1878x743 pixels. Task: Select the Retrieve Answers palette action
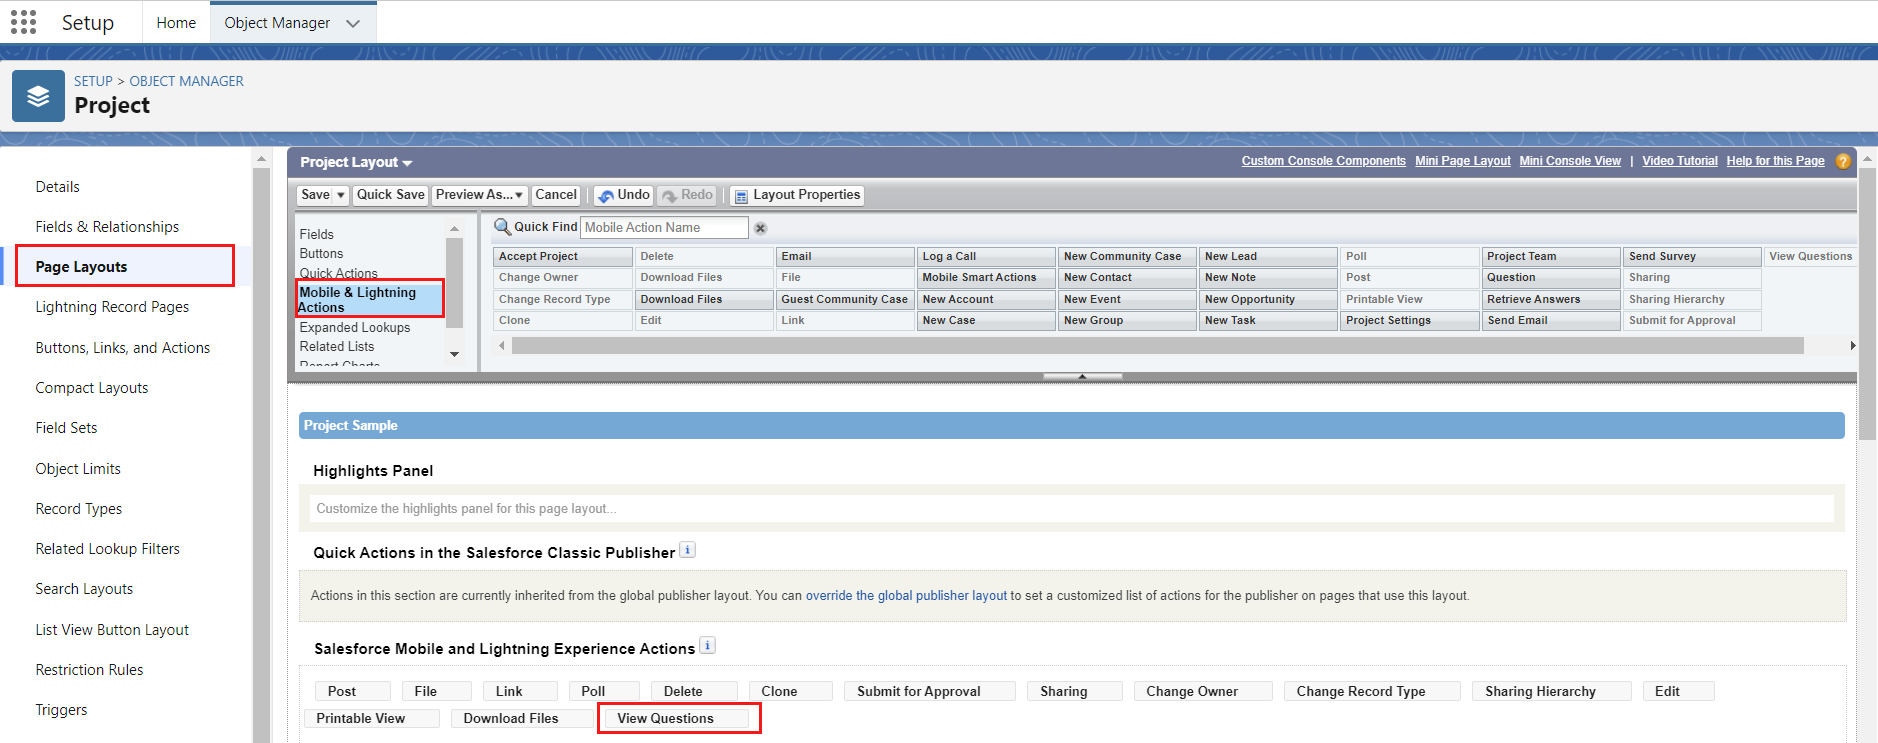coord(1550,300)
